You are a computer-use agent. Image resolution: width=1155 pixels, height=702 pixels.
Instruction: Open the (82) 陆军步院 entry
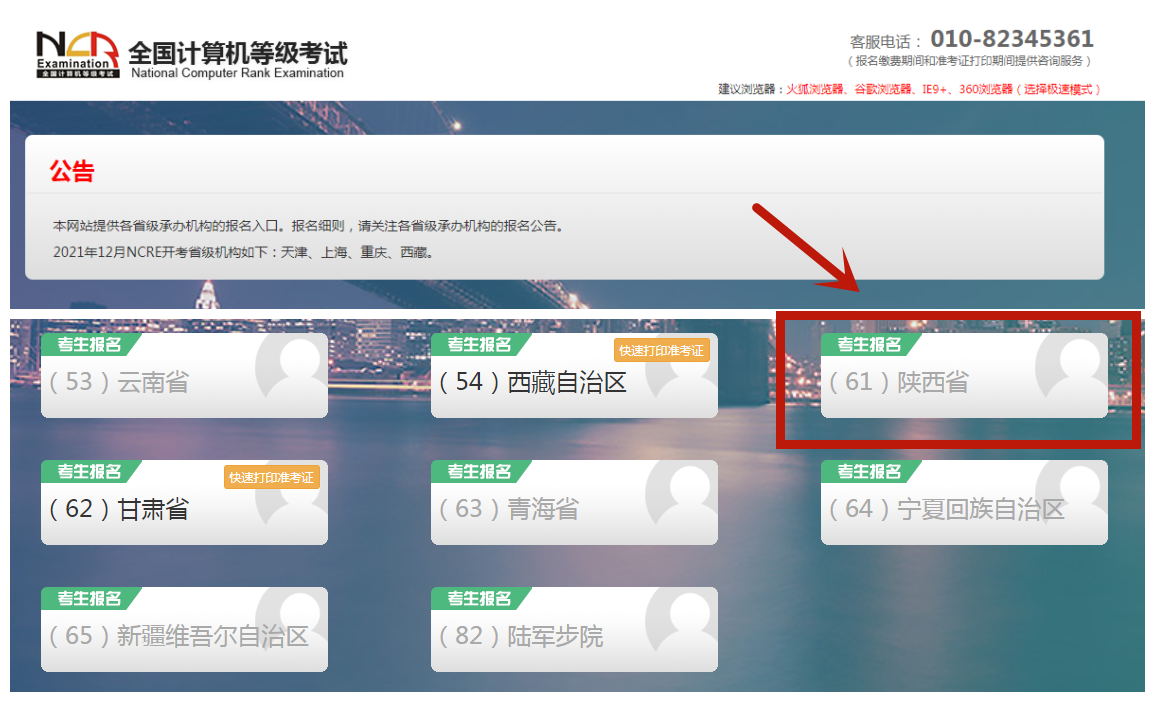tap(521, 637)
